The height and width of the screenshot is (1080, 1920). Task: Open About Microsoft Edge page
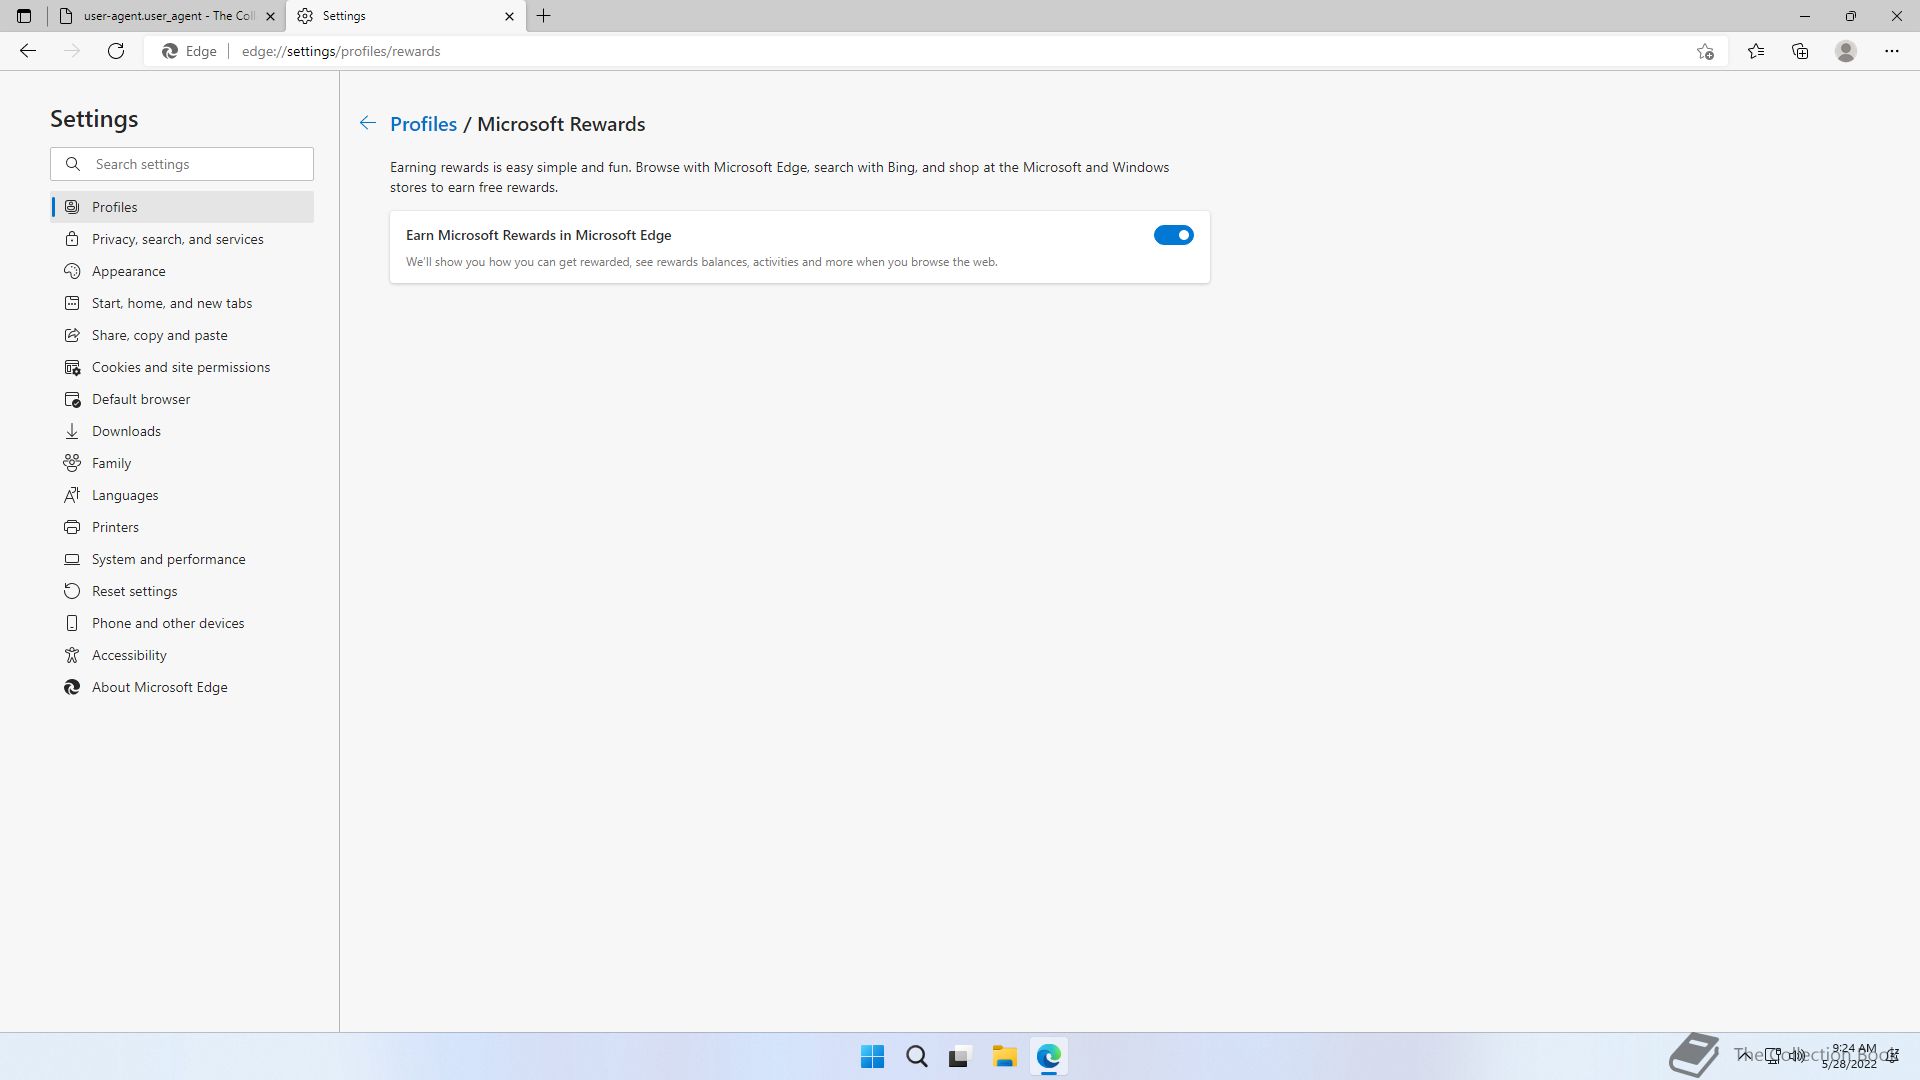click(159, 687)
